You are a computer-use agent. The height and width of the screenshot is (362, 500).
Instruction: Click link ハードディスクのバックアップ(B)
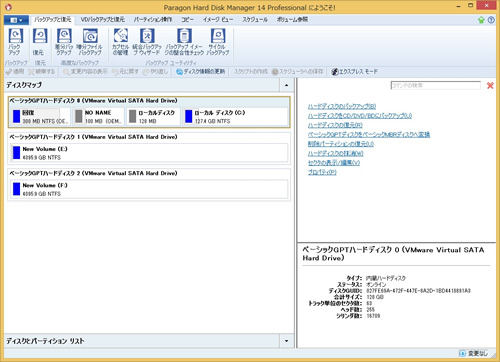(x=342, y=106)
